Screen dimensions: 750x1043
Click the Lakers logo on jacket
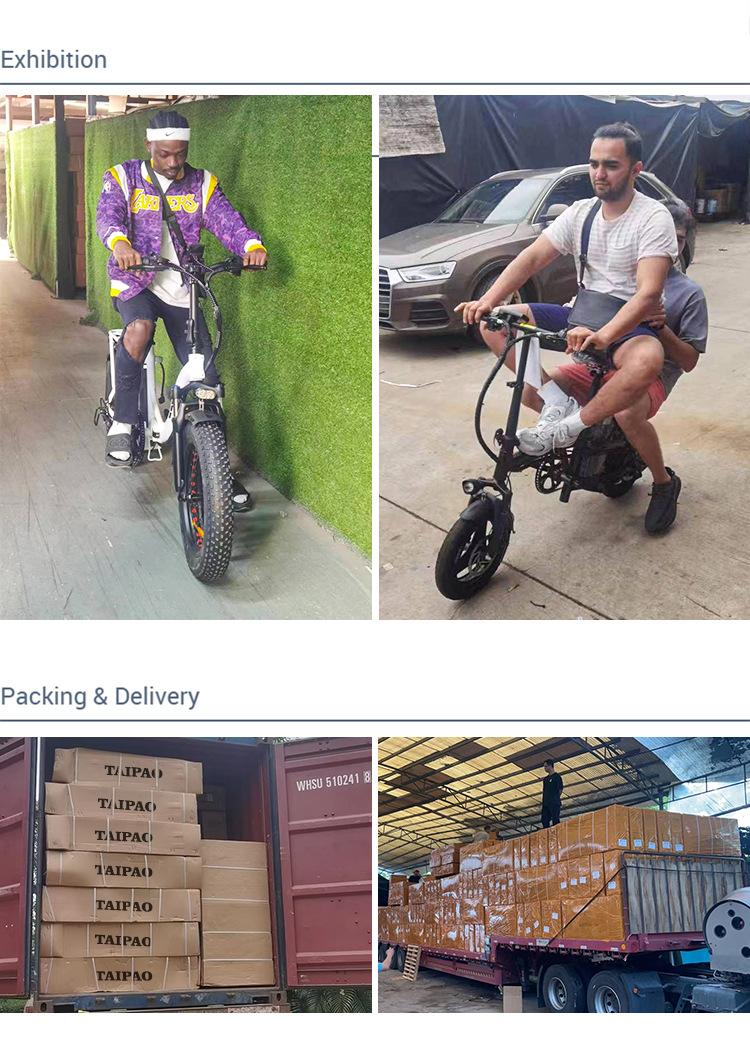(165, 200)
